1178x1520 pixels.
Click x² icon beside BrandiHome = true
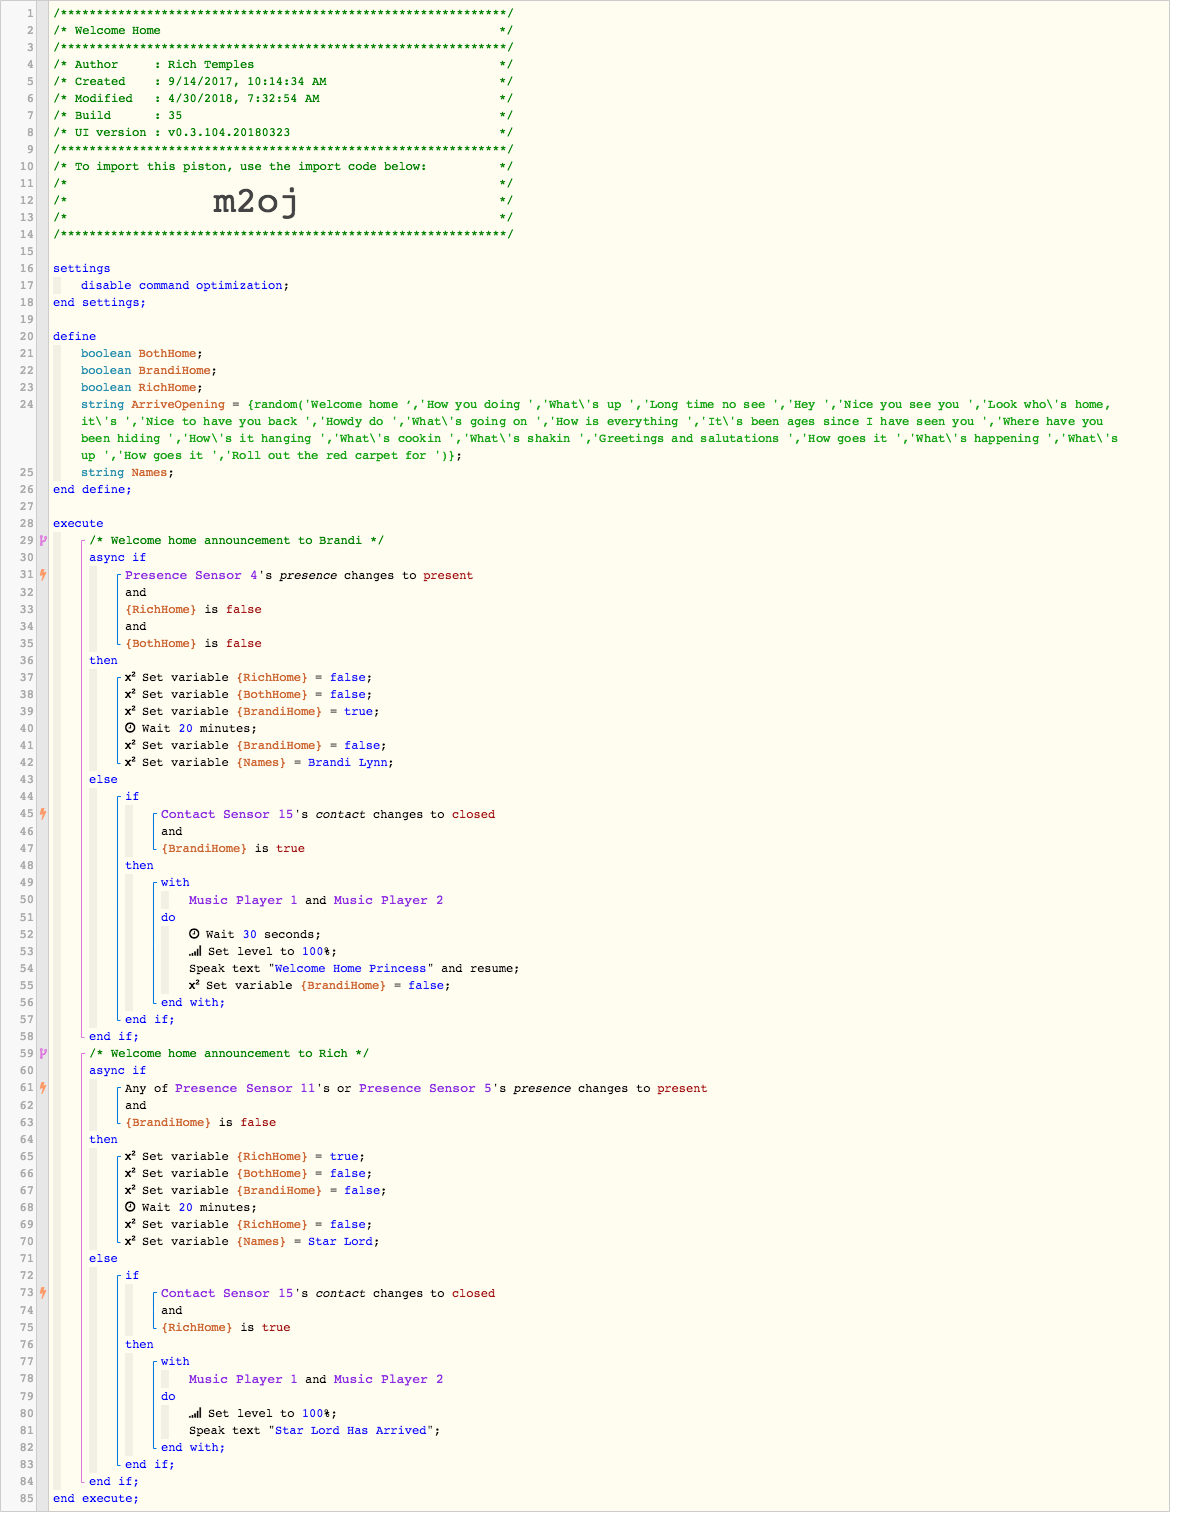tap(130, 711)
